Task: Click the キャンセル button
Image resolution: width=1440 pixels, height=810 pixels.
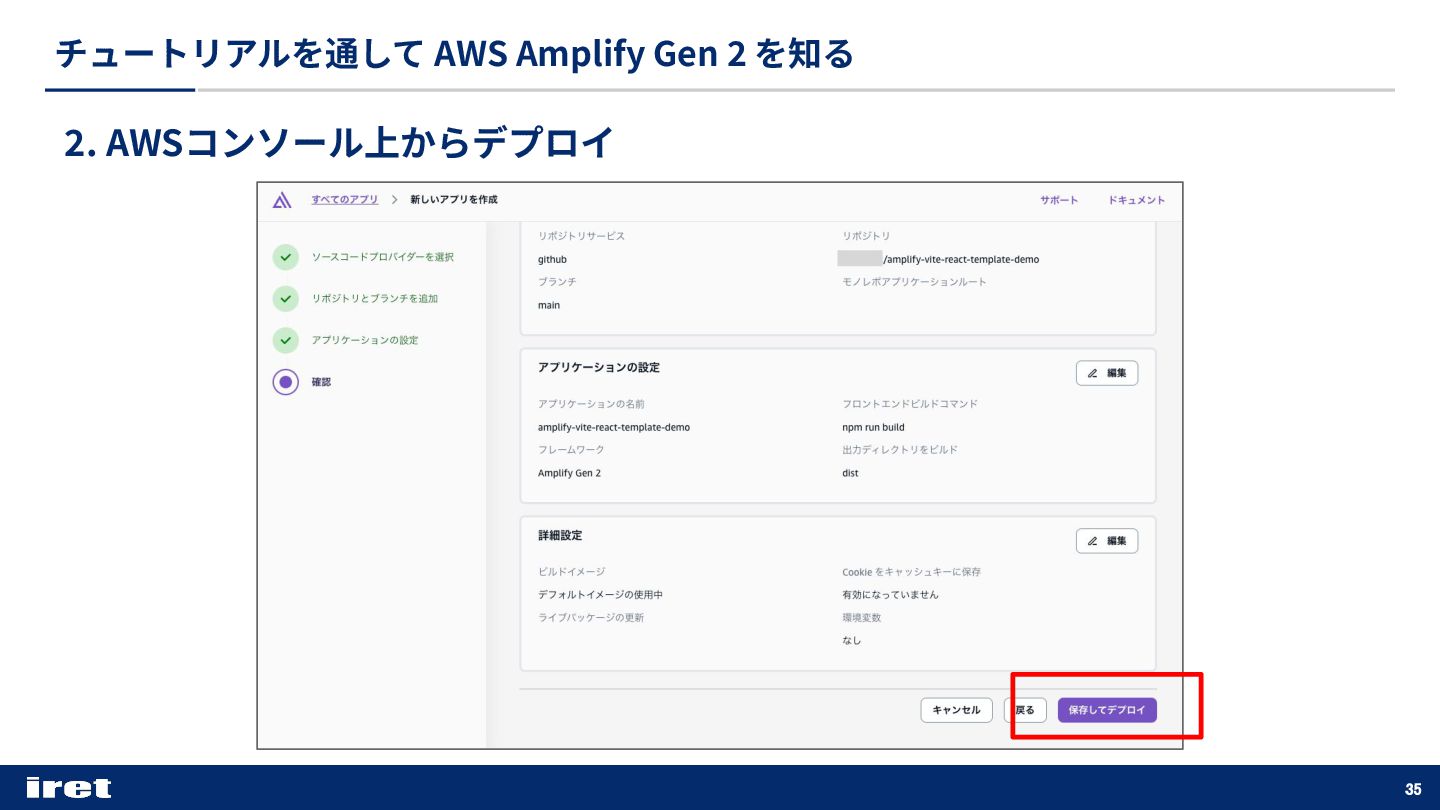Action: point(957,710)
